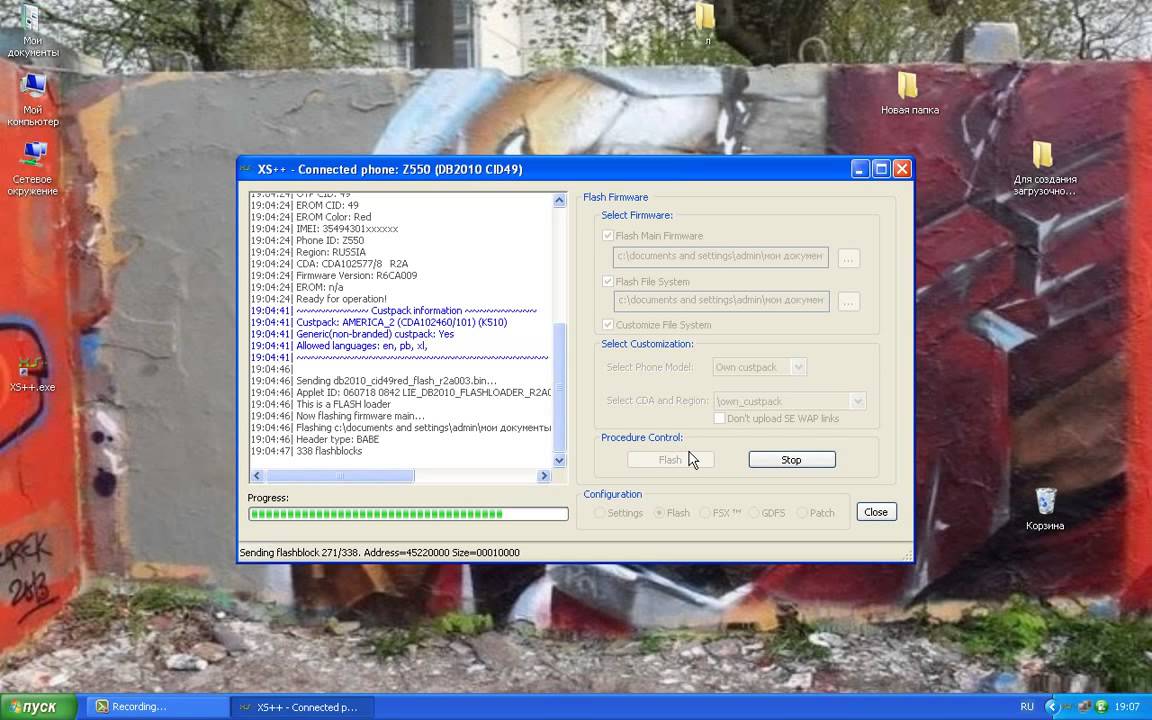This screenshot has width=1152, height=720.
Task: Click the Close button in XS++
Action: (876, 512)
